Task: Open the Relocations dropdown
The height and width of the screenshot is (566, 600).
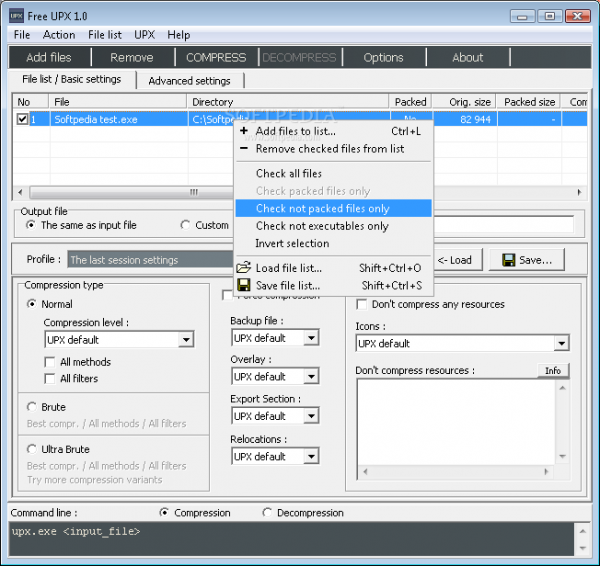Action: click(x=311, y=456)
